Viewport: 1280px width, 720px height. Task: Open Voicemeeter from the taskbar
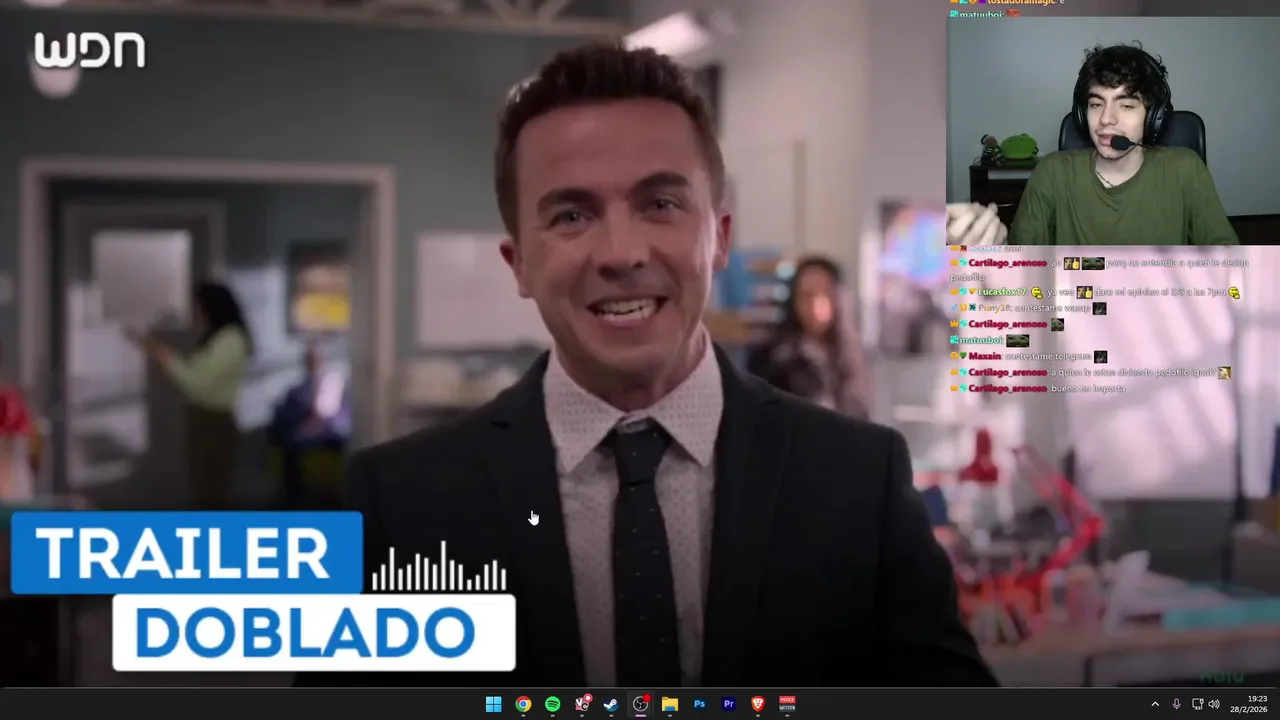787,704
